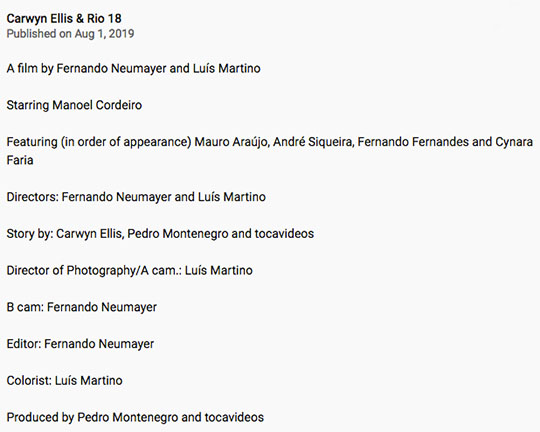Screen dimensions: 540x432
Task: Click the 'Directors:' label
Action: pos(32,197)
